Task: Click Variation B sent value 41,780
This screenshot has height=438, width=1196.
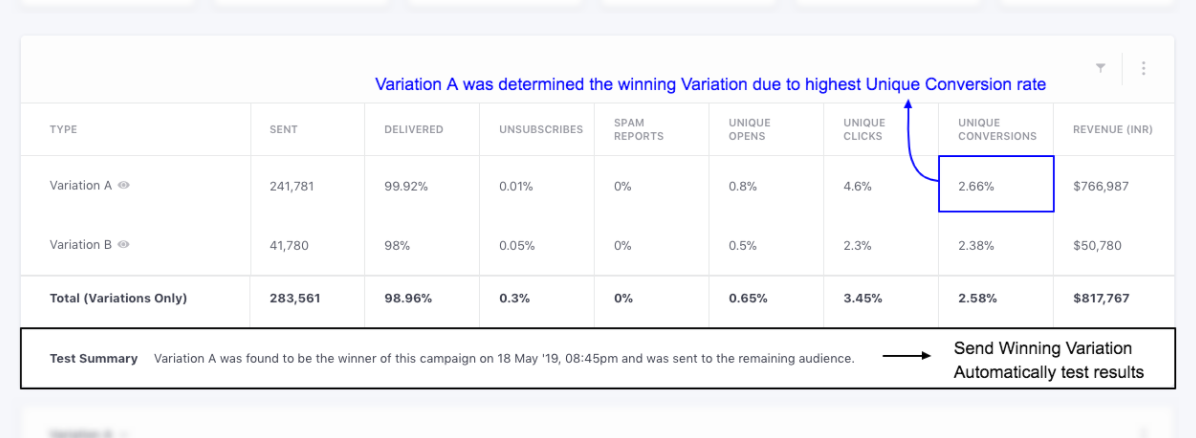Action: [x=289, y=246]
